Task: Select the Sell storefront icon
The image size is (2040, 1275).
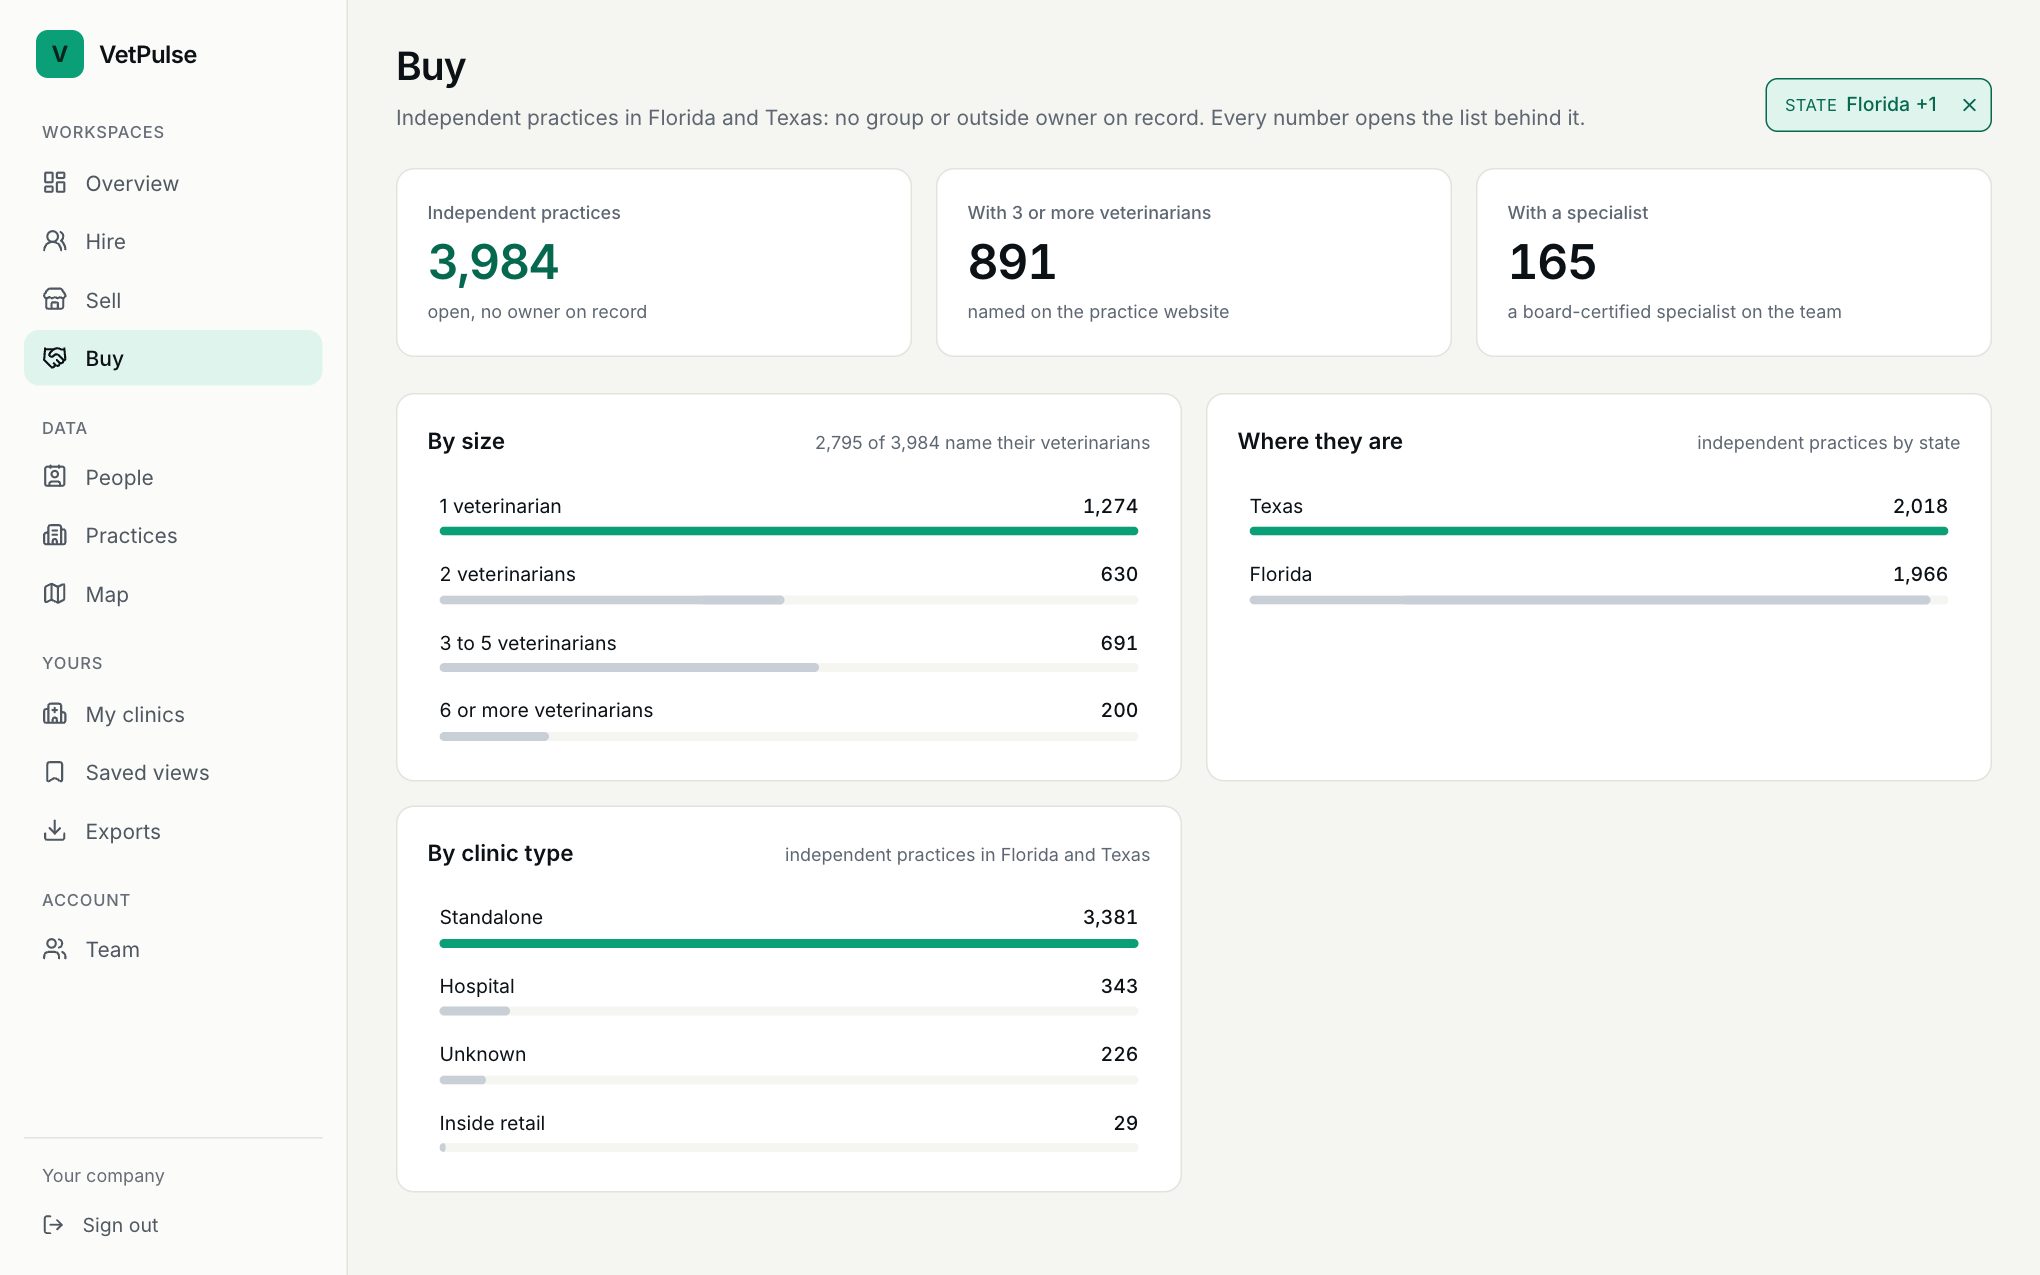Action: tap(55, 300)
